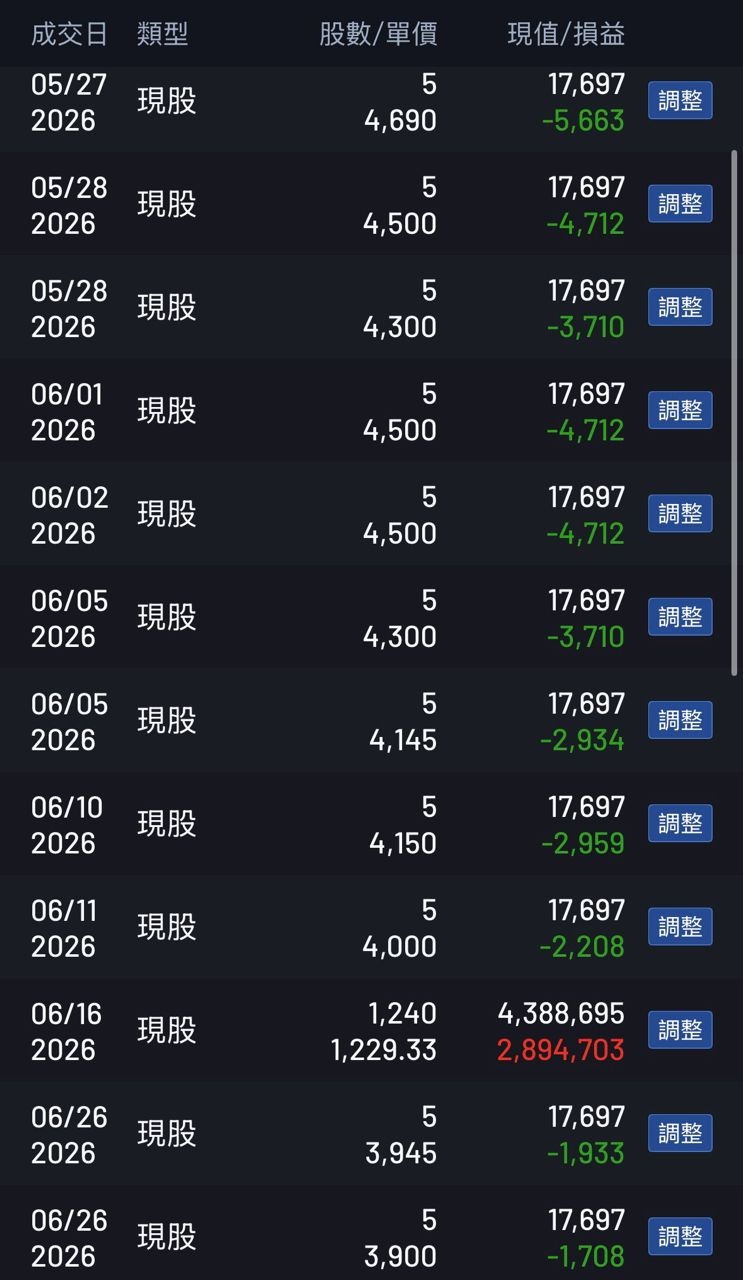The image size is (743, 1280).
Task: Tap 調整 for 06/16 trade of 1,240 shares
Action: tap(680, 1030)
